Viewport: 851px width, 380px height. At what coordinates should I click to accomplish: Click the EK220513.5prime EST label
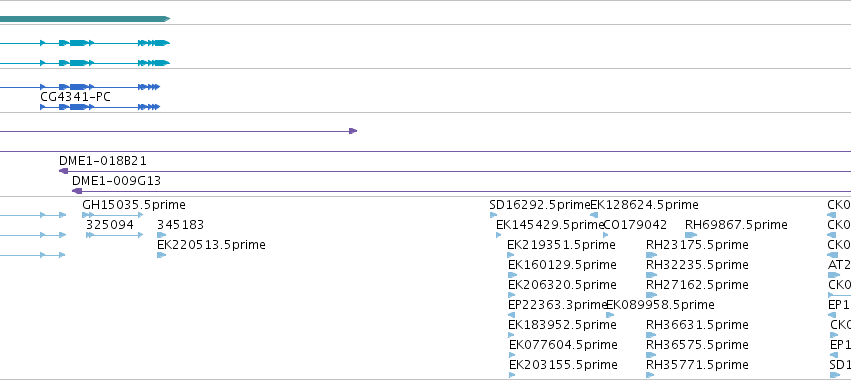click(x=211, y=245)
